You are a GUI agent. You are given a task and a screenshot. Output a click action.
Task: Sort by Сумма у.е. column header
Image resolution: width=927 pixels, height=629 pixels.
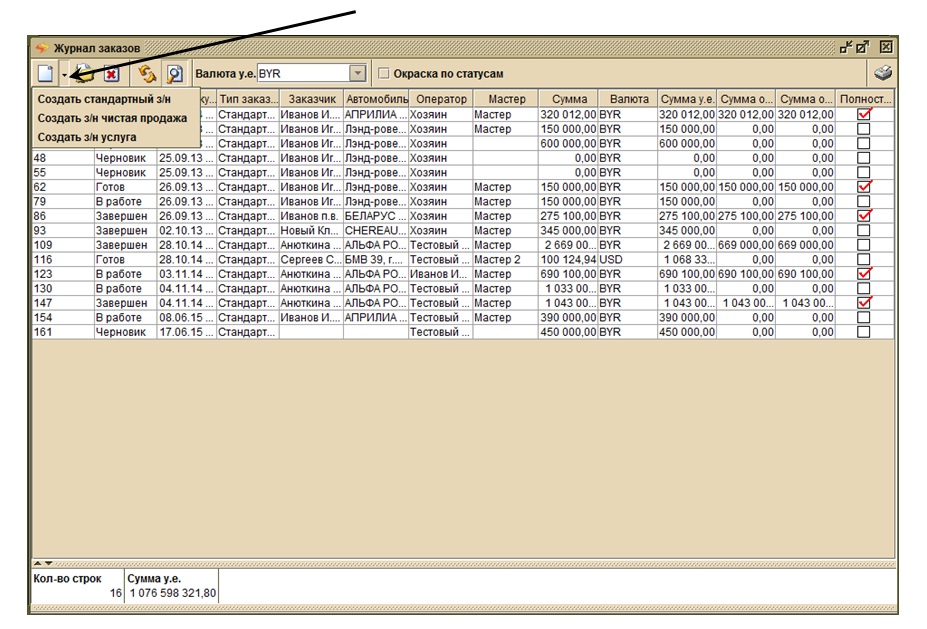(687, 99)
